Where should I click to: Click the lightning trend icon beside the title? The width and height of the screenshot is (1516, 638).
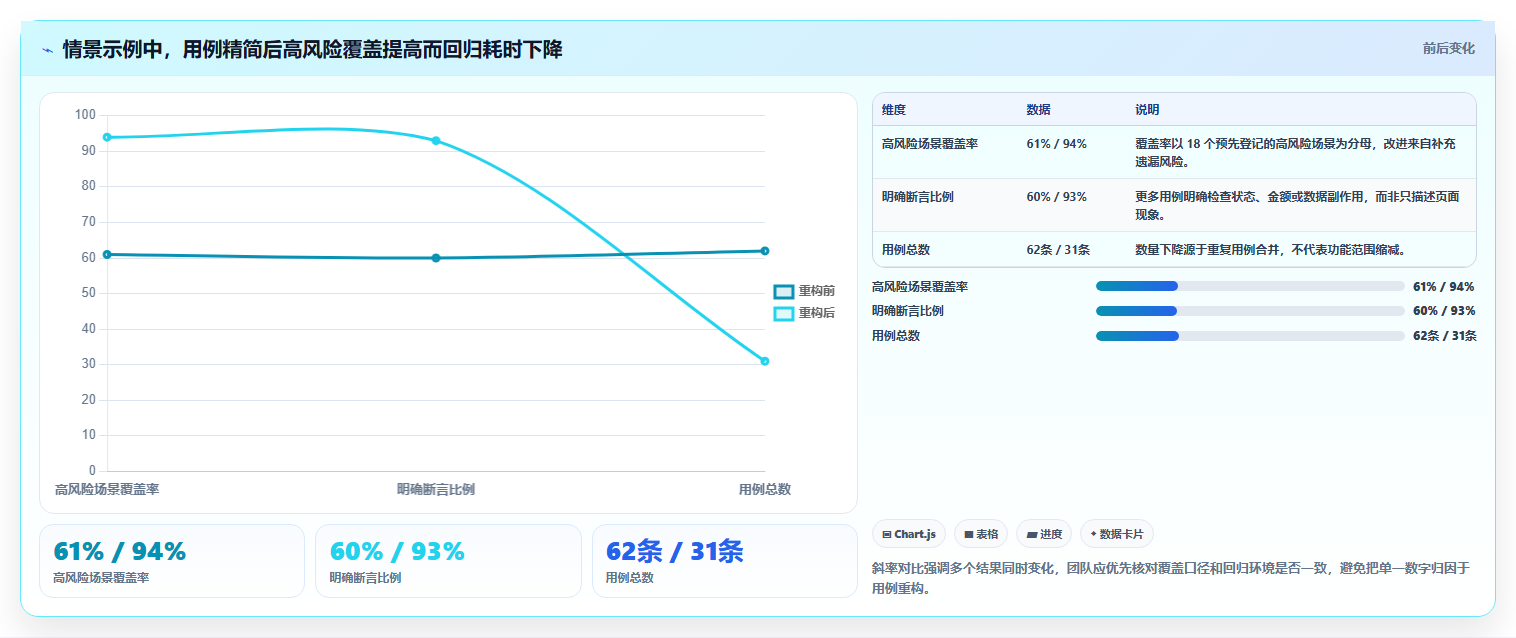coord(47,50)
